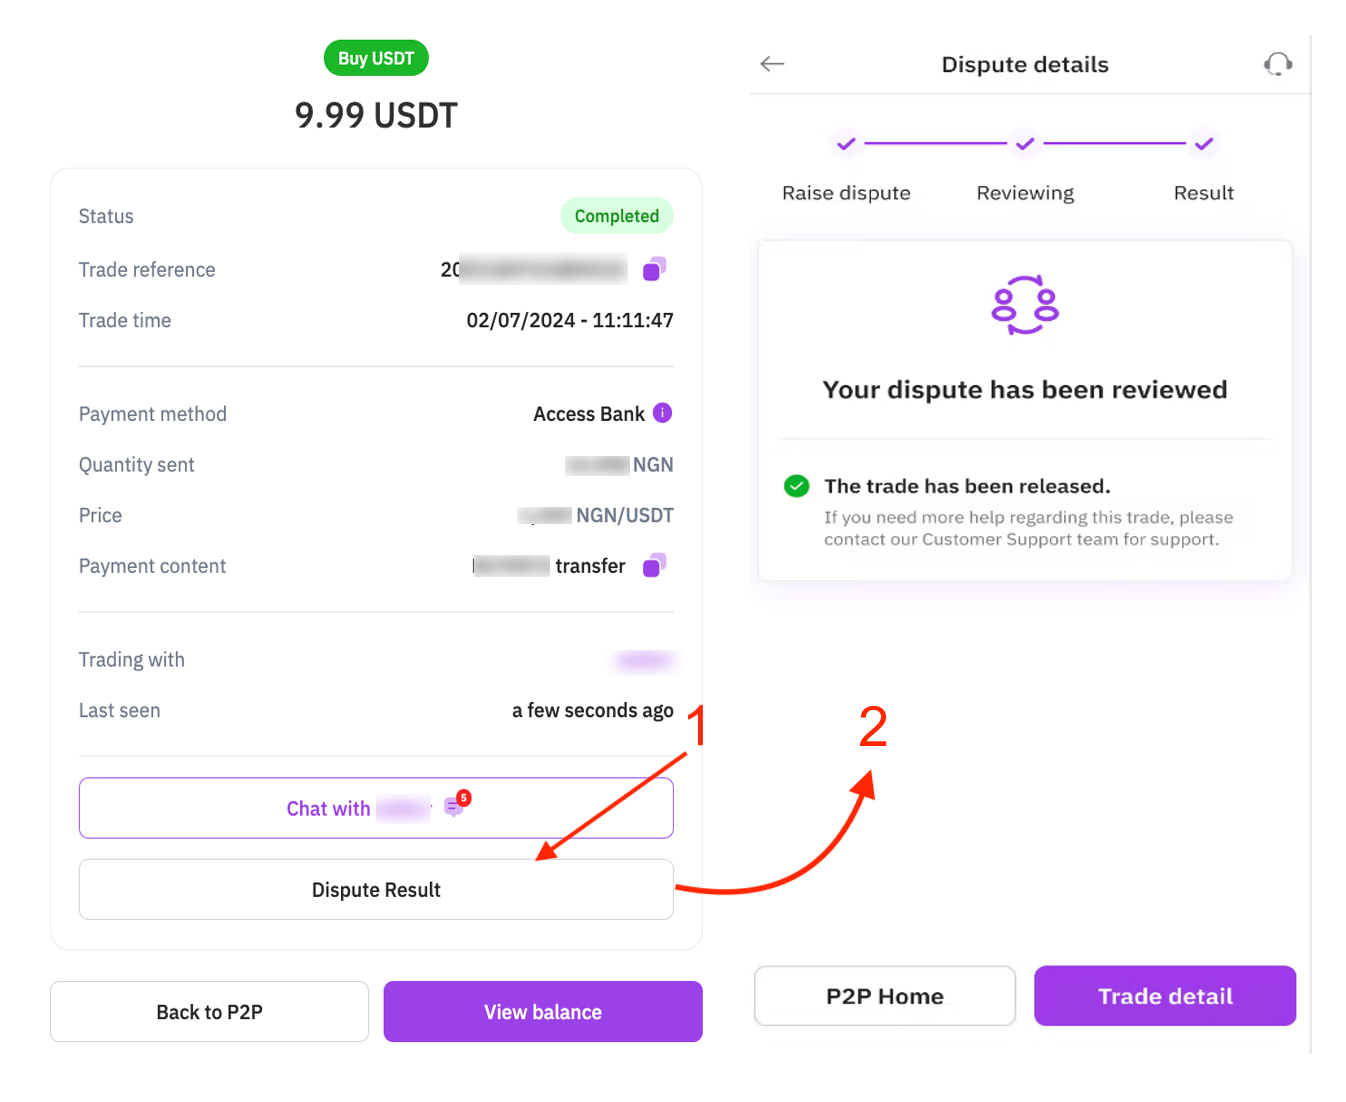The width and height of the screenshot is (1346, 1102).
Task: Go Back to P2P
Action: [x=209, y=1012]
